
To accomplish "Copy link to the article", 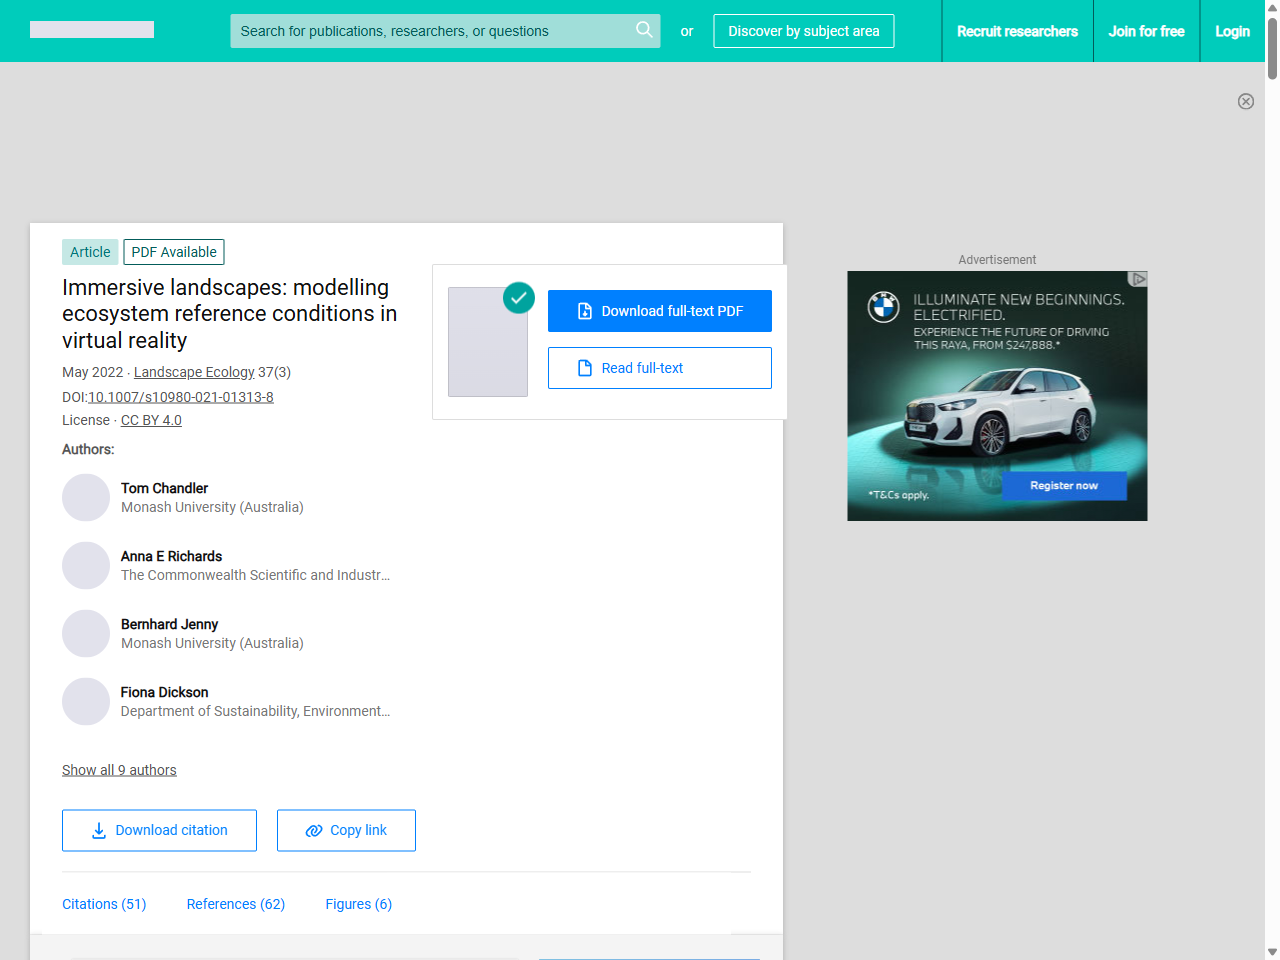I will [346, 830].
